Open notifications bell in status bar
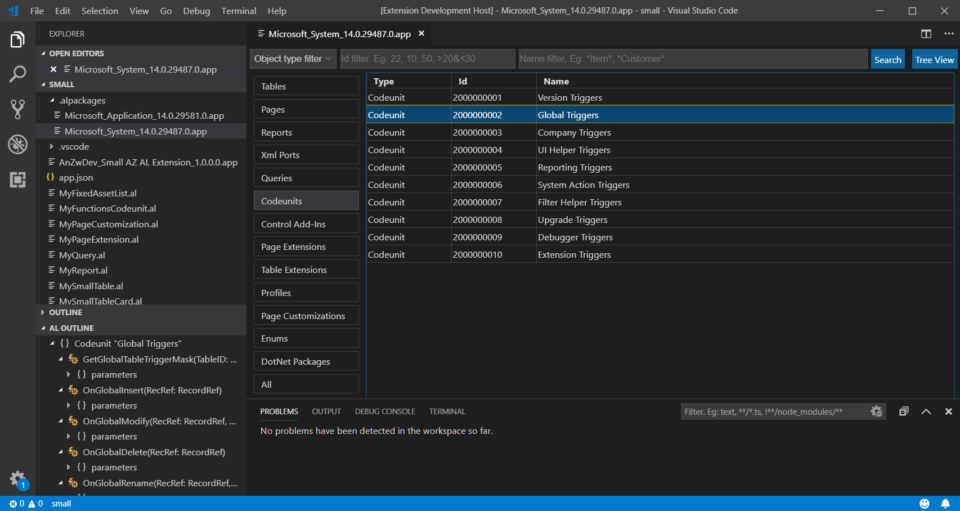 (x=945, y=504)
